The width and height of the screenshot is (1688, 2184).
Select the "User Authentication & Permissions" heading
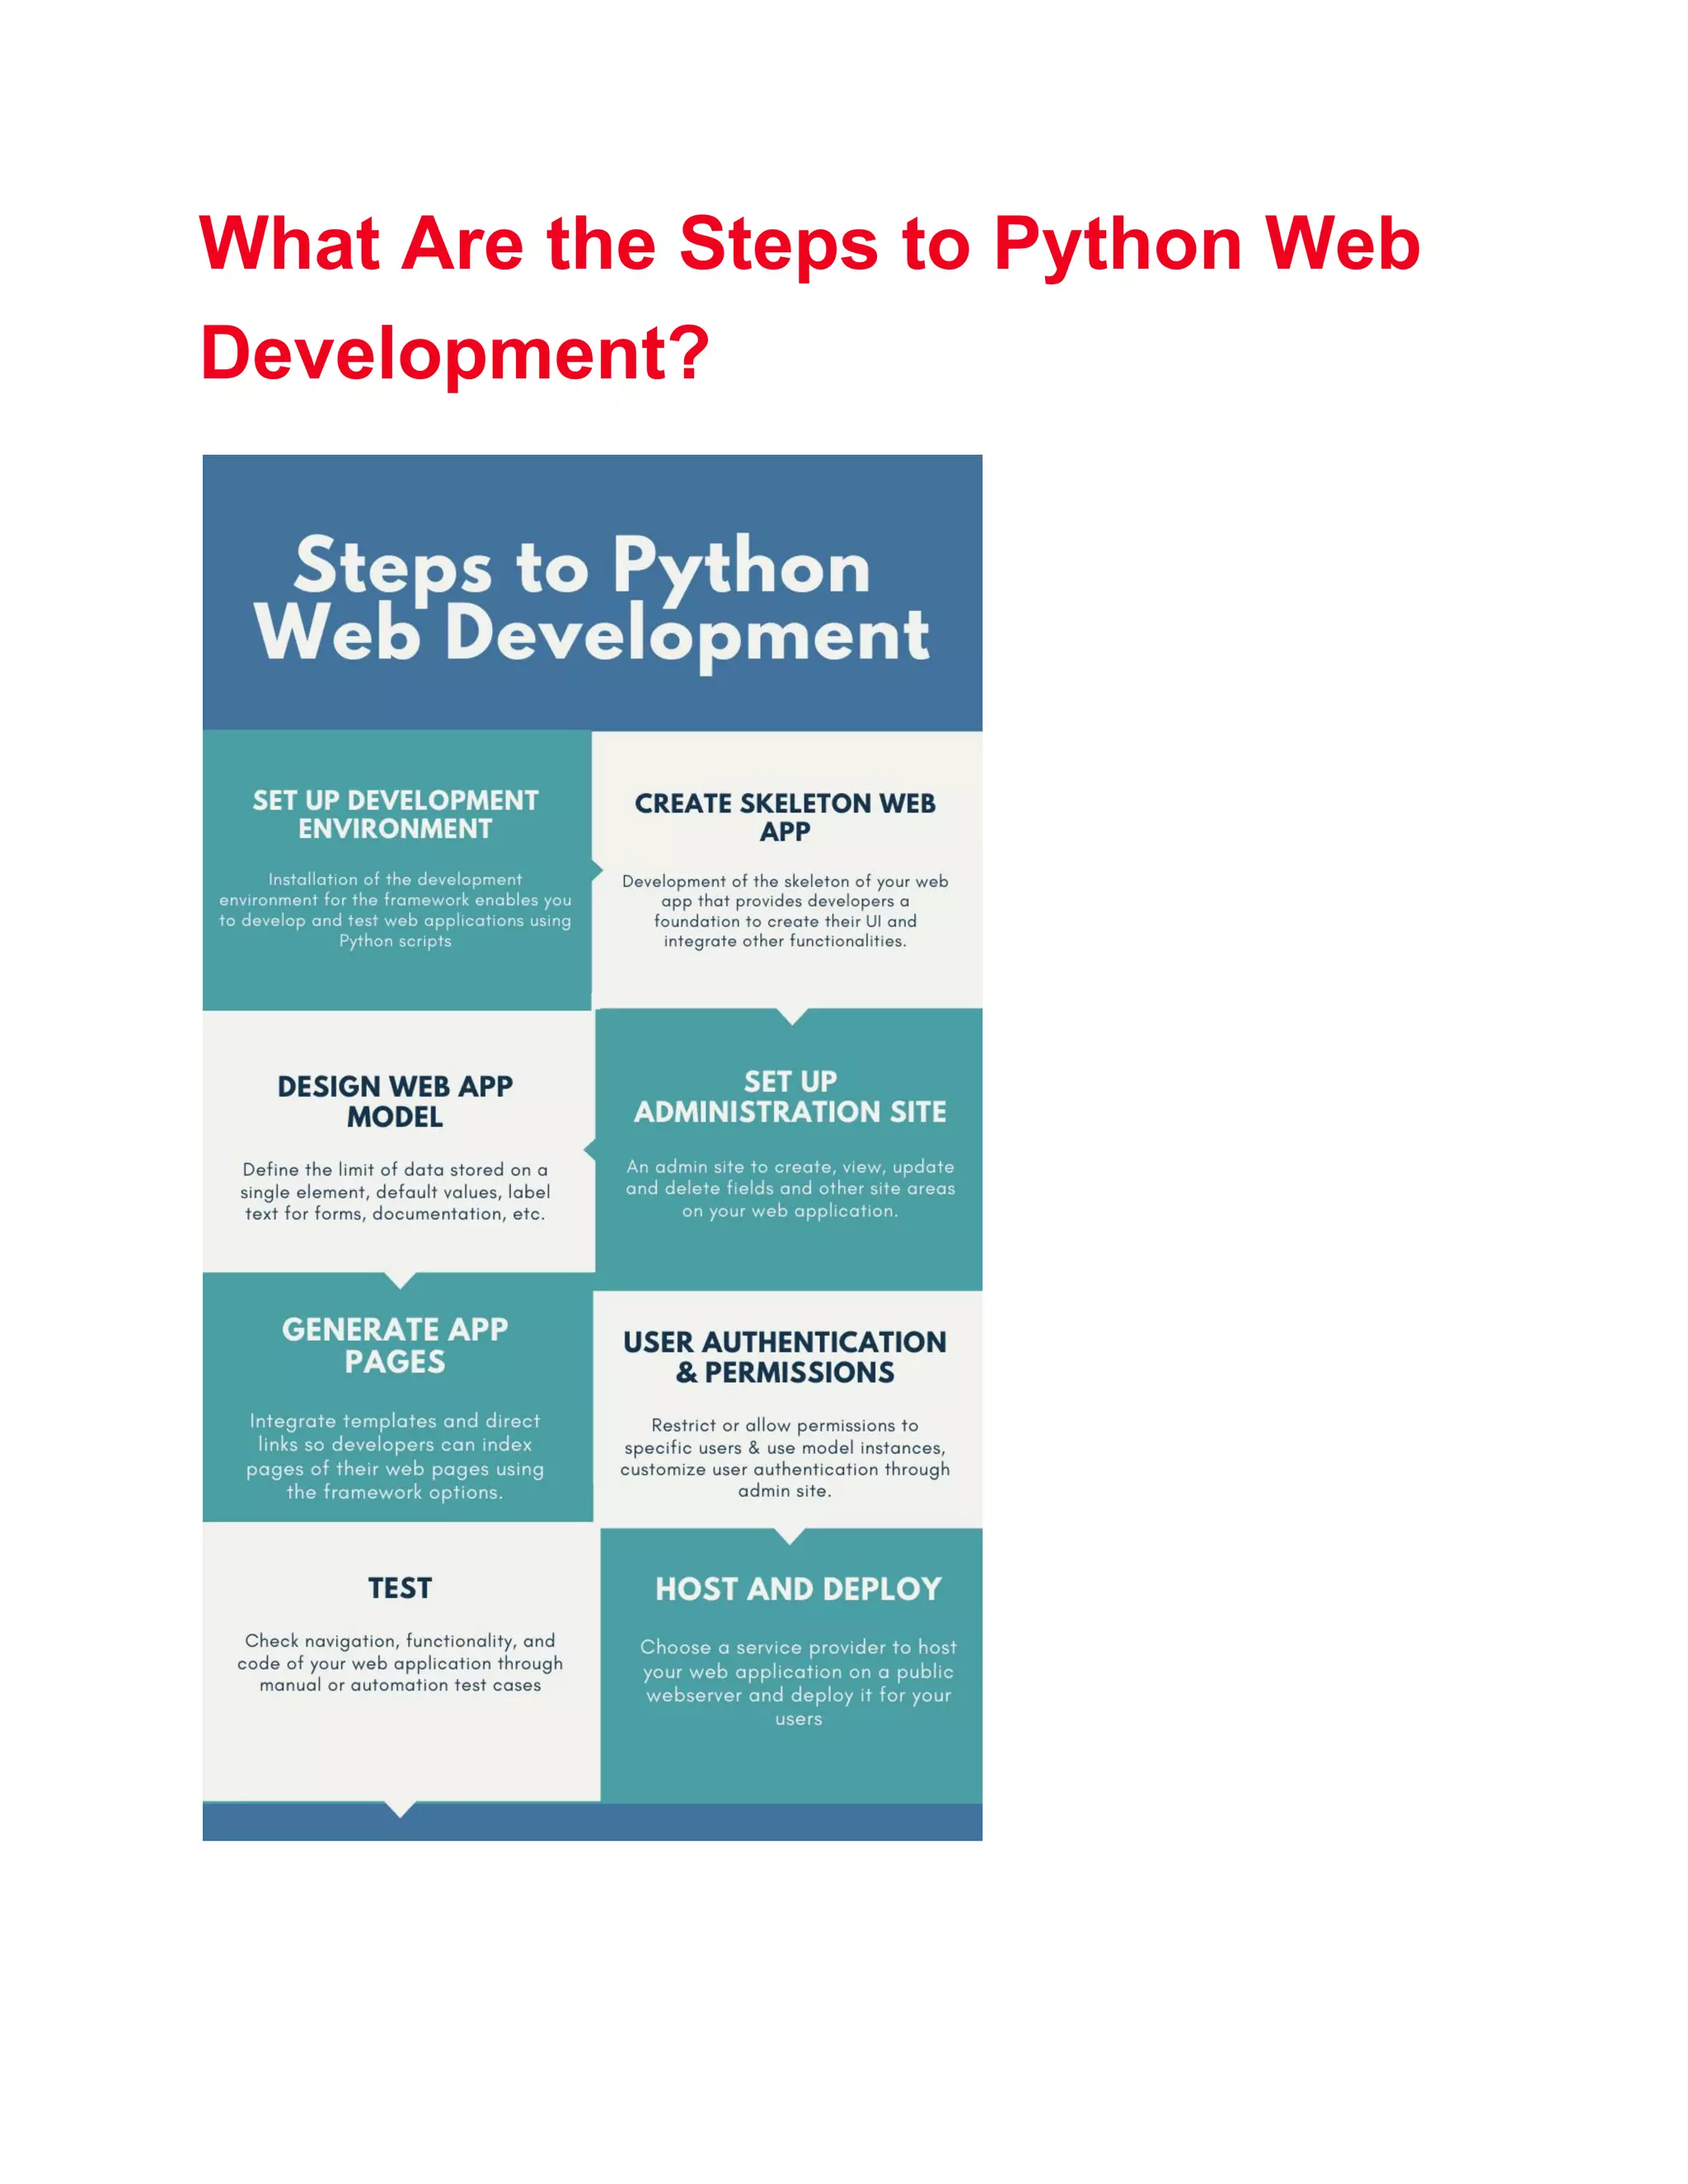785,1357
